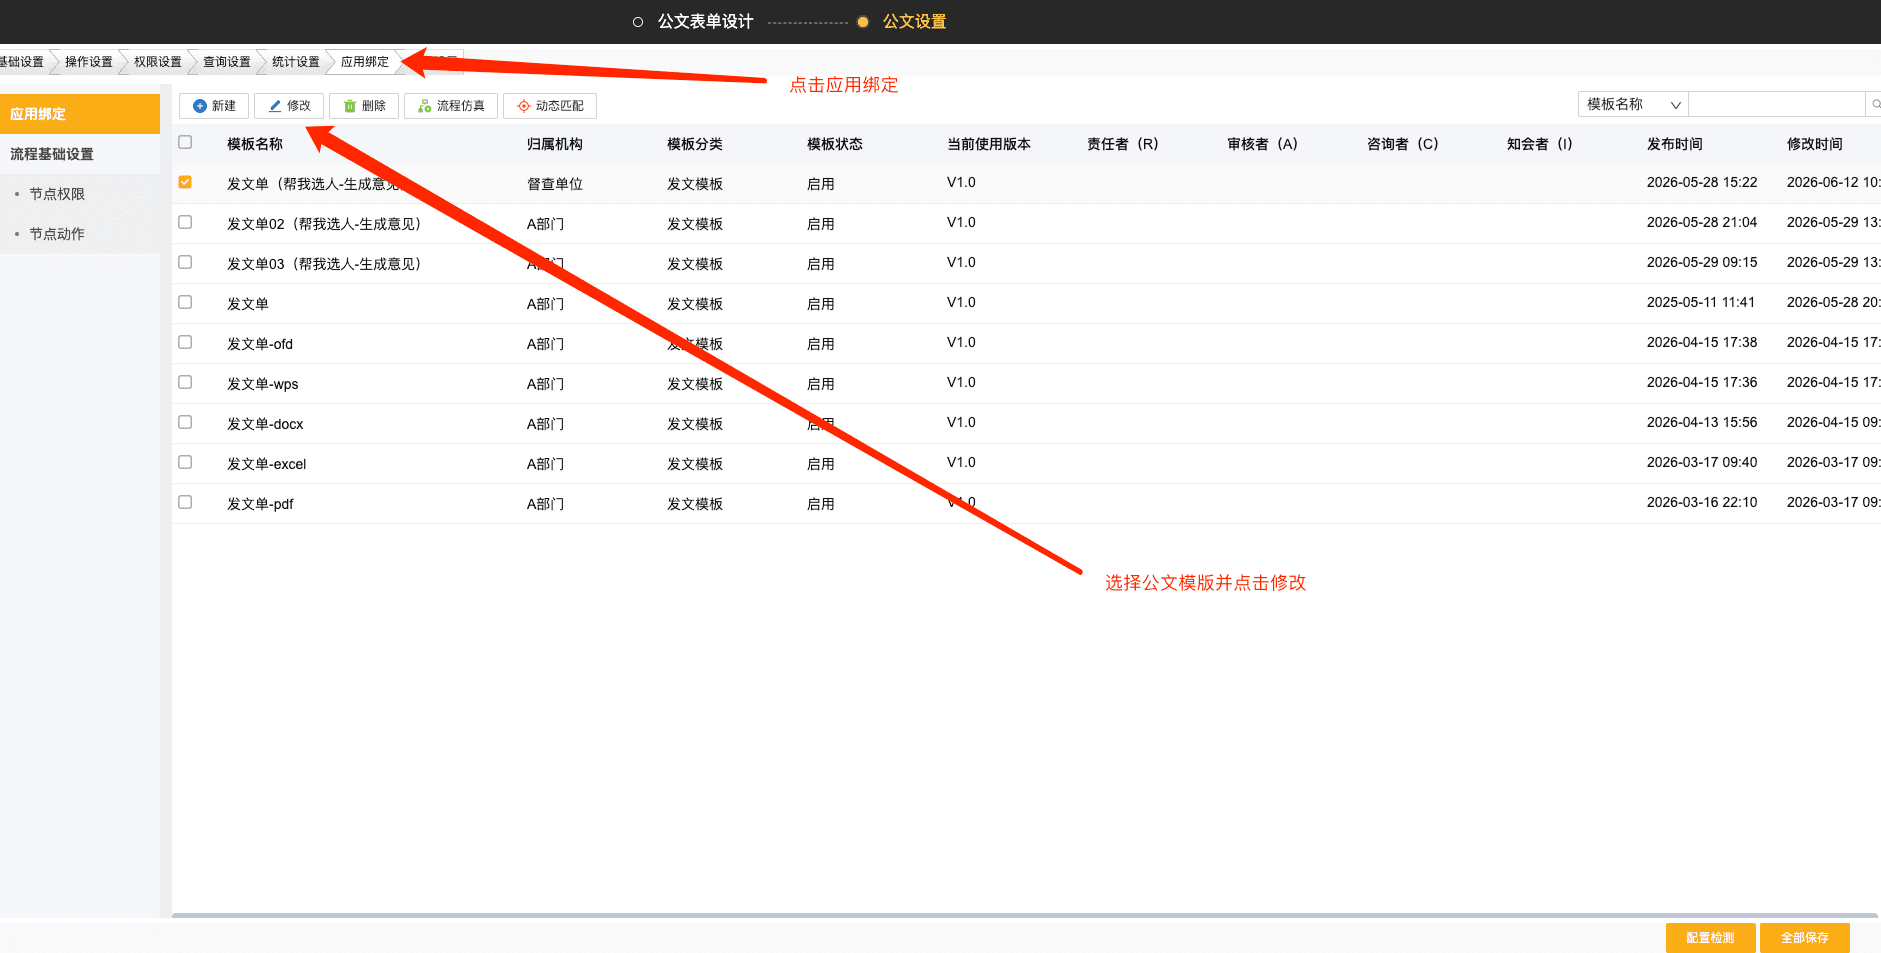Switch to the 操作设置 tab
Image resolution: width=1881 pixels, height=953 pixels.
pyautogui.click(x=89, y=62)
